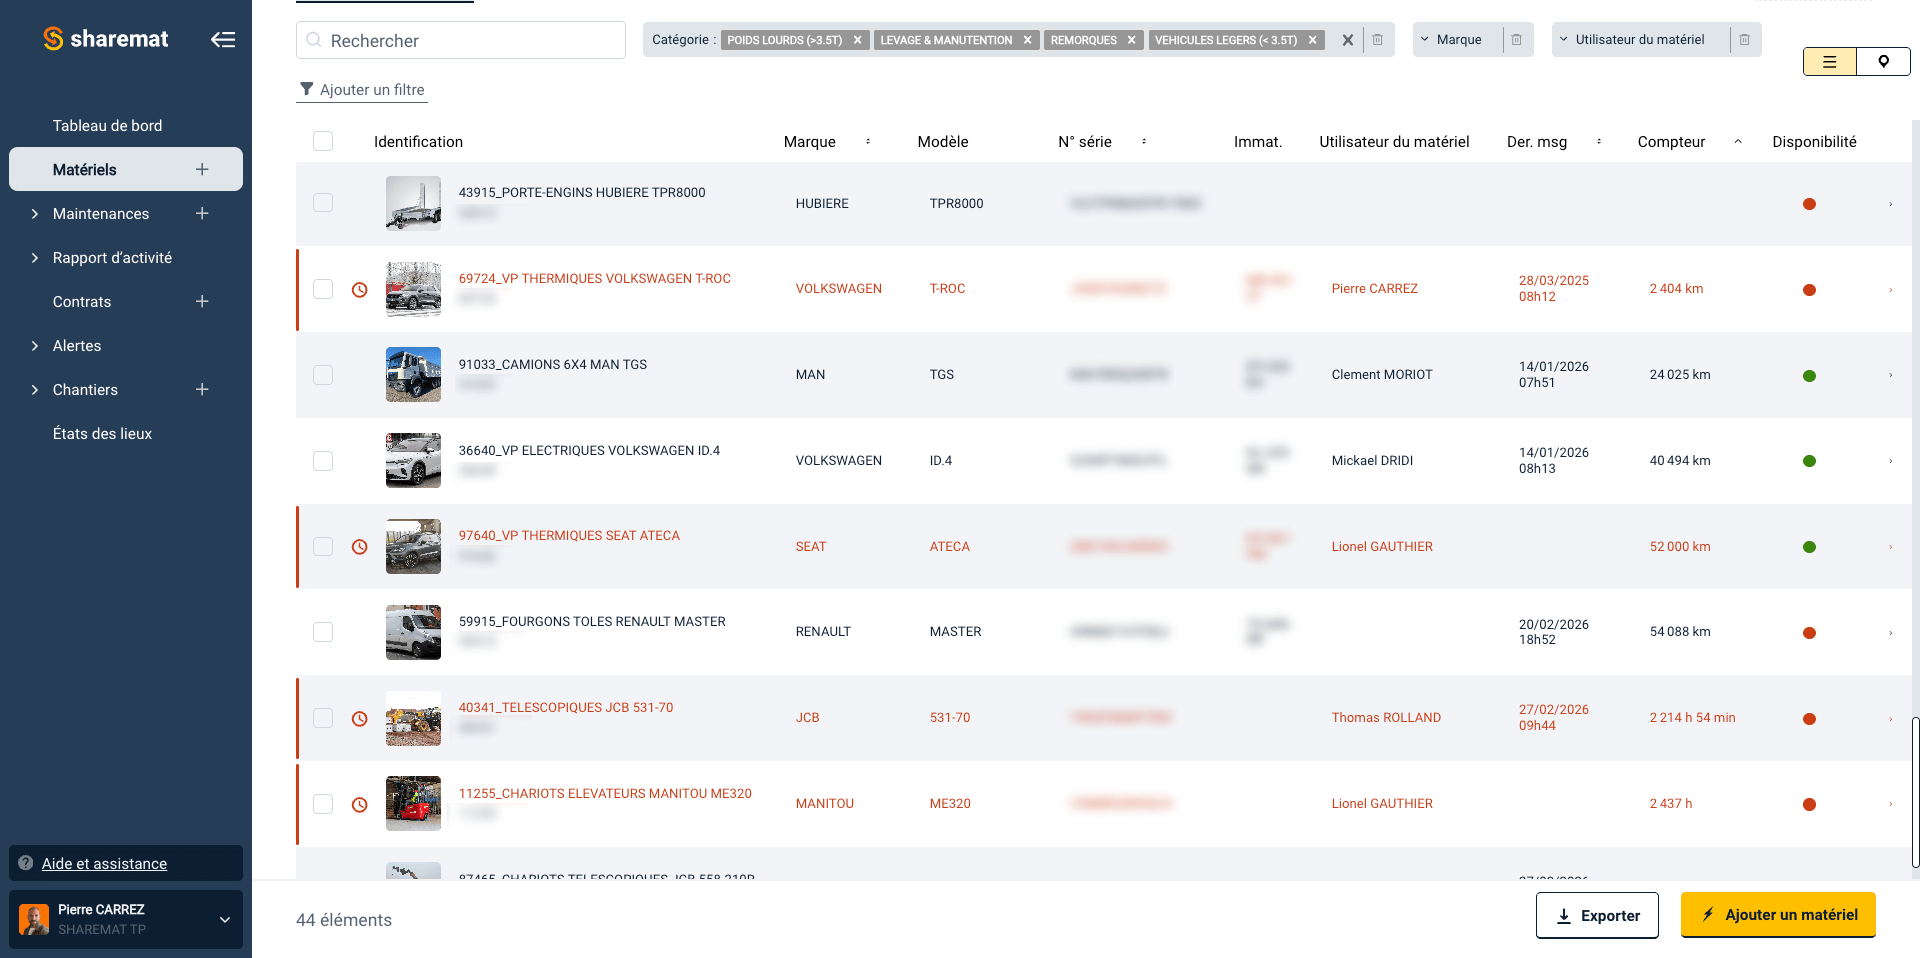Collapse the sidebar with the double-arrow icon
1920x958 pixels.
(223, 39)
